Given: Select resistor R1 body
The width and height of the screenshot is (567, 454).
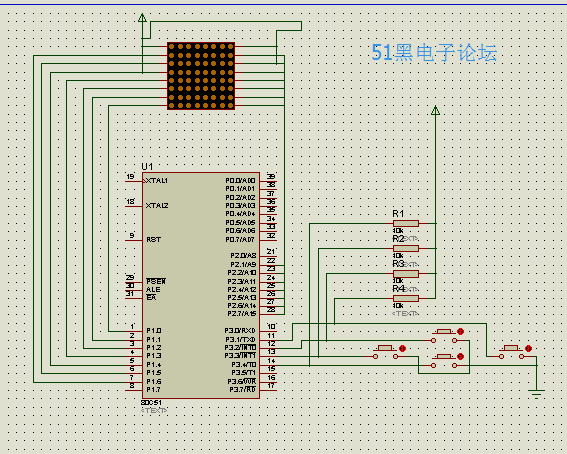Looking at the screenshot, I should pyautogui.click(x=406, y=223).
